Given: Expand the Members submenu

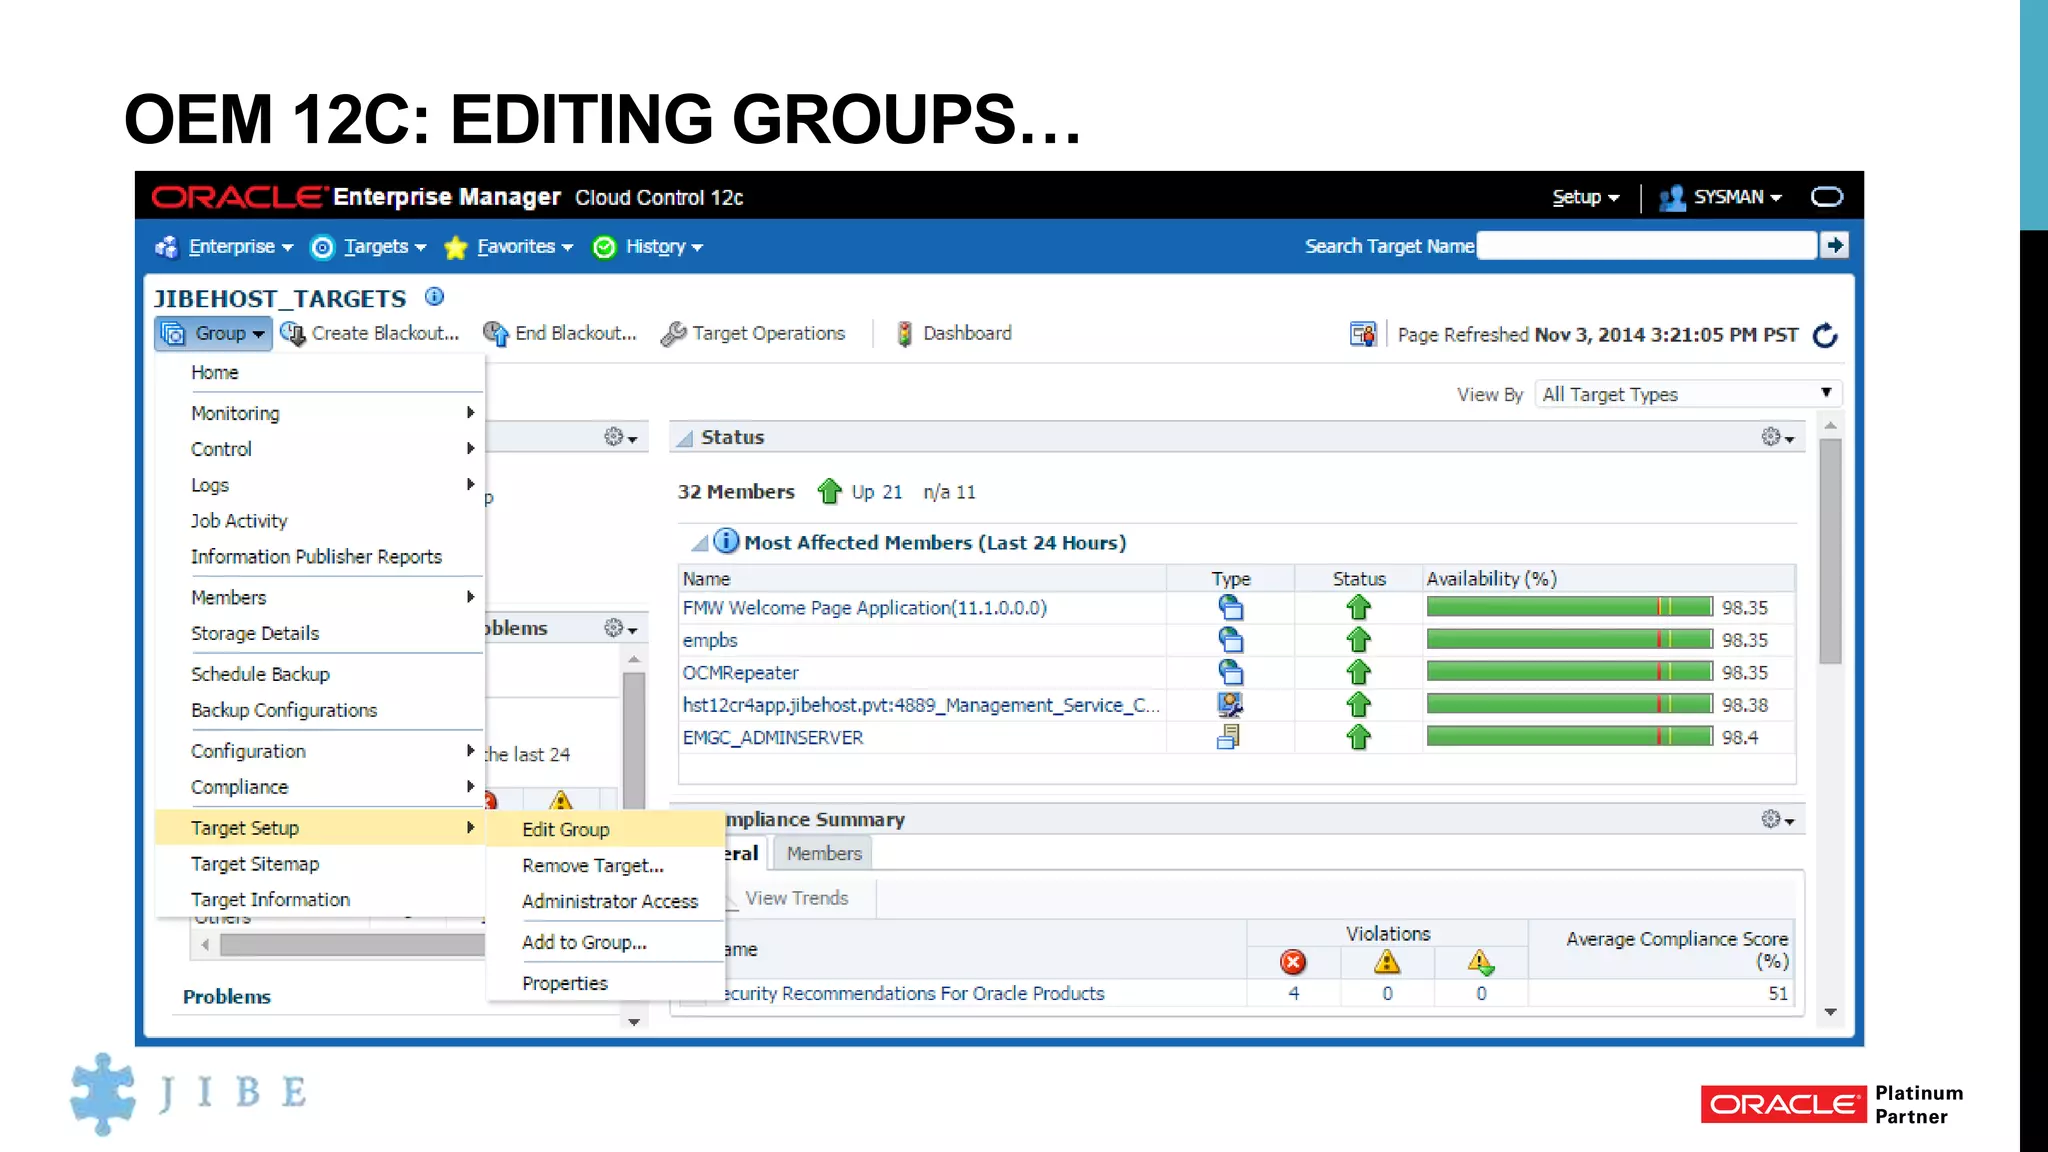Looking at the screenshot, I should pyautogui.click(x=320, y=597).
